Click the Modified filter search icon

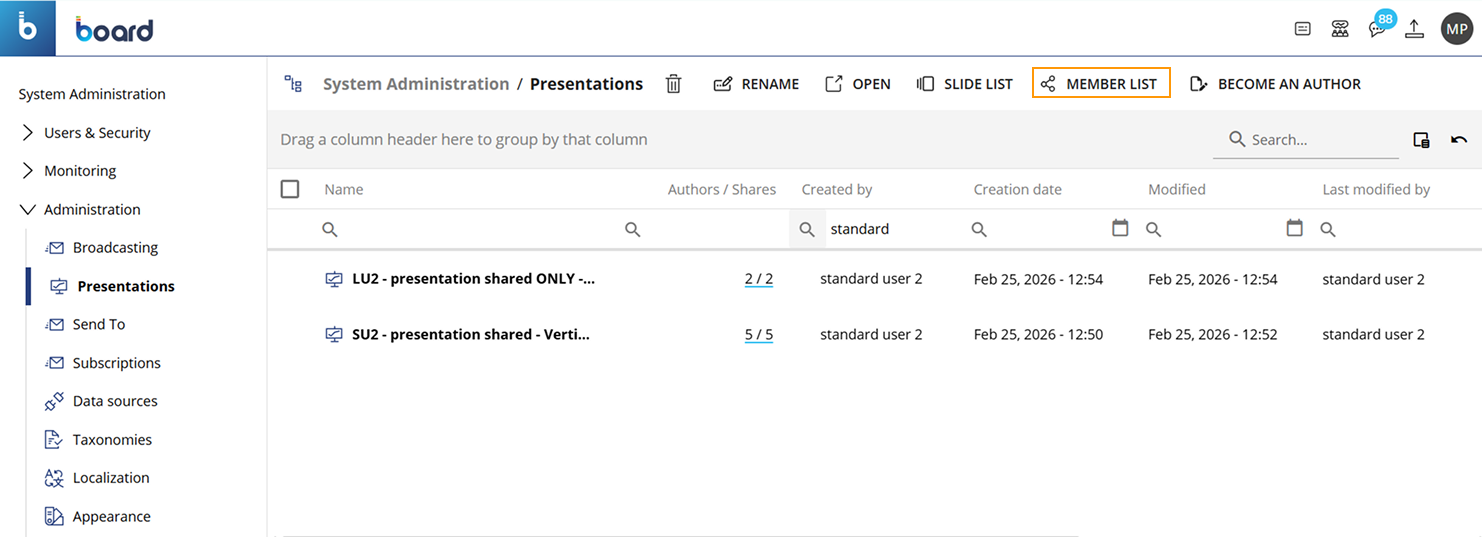(1153, 229)
